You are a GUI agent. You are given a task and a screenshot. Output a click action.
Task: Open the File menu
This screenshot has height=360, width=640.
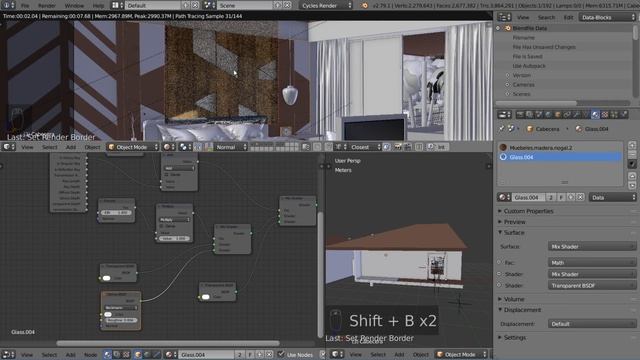coord(25,6)
